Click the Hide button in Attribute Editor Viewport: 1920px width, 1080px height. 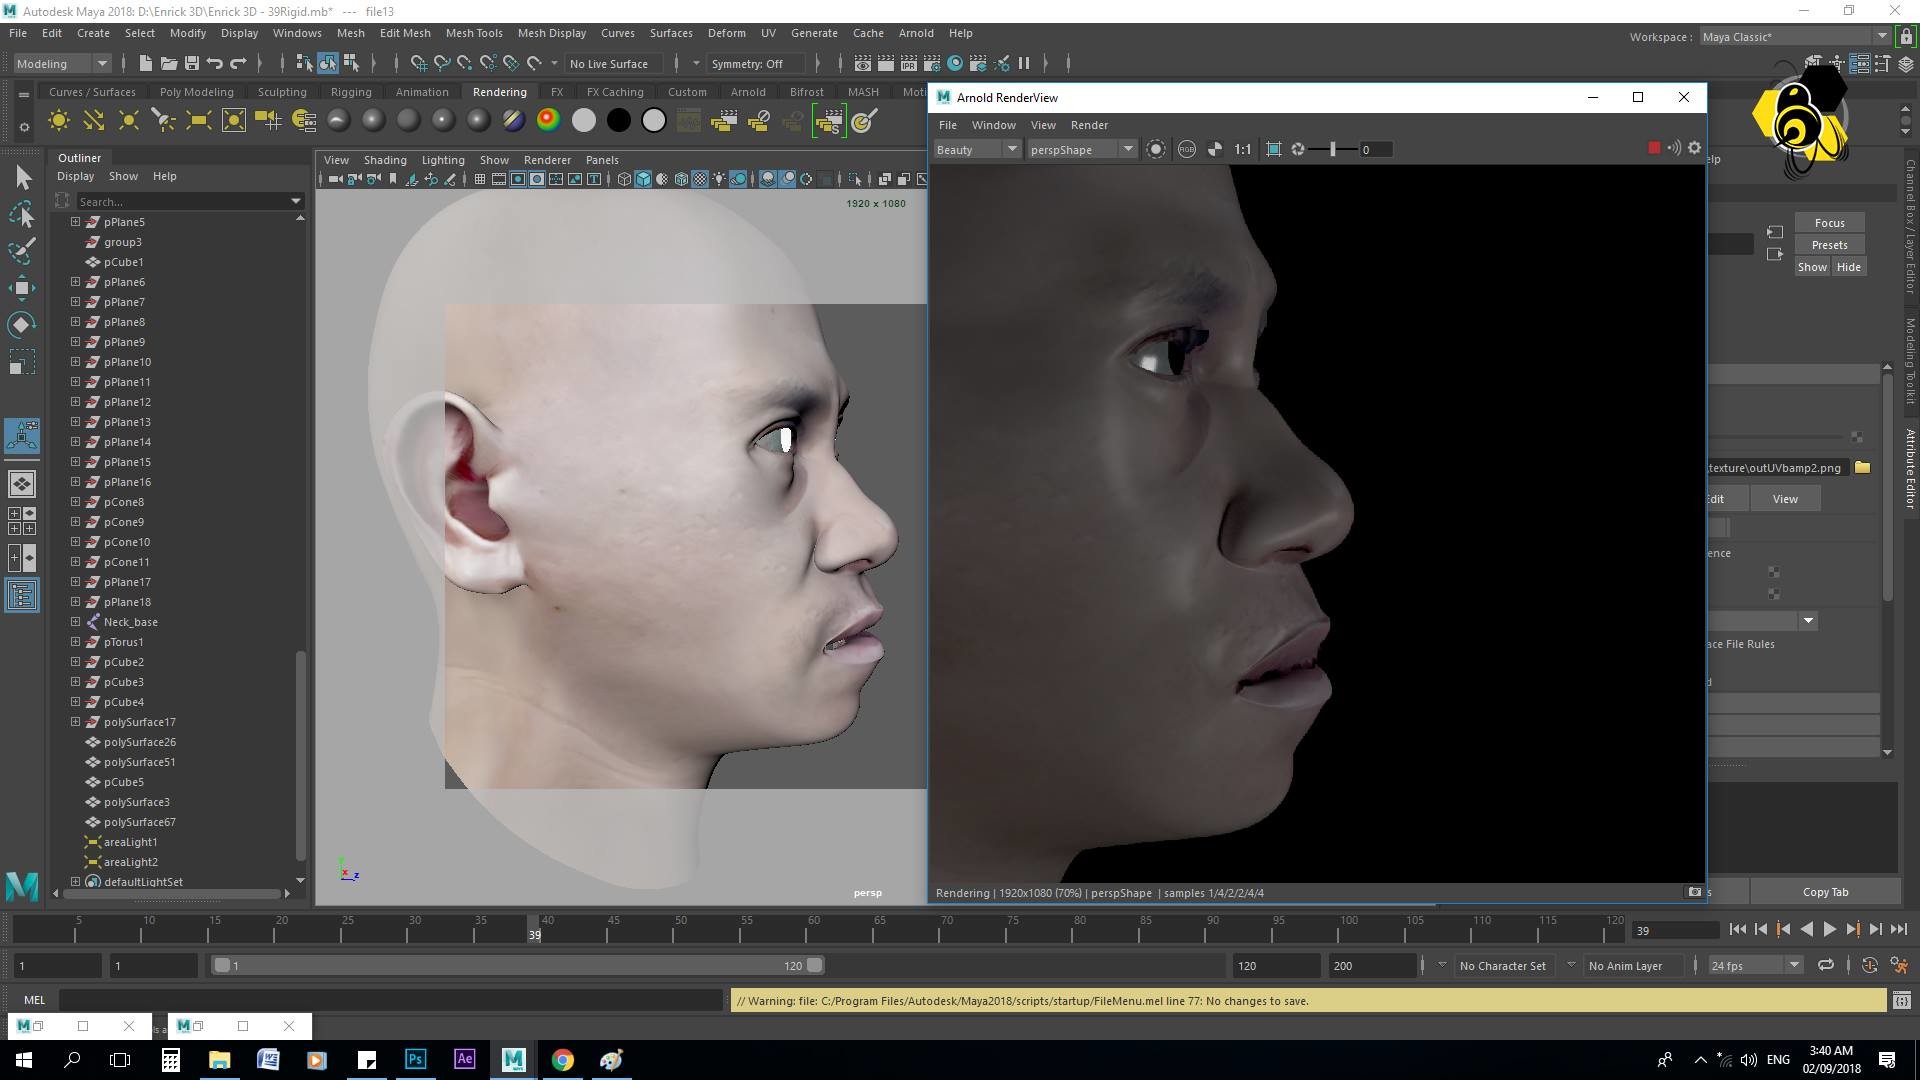[x=1848, y=267]
